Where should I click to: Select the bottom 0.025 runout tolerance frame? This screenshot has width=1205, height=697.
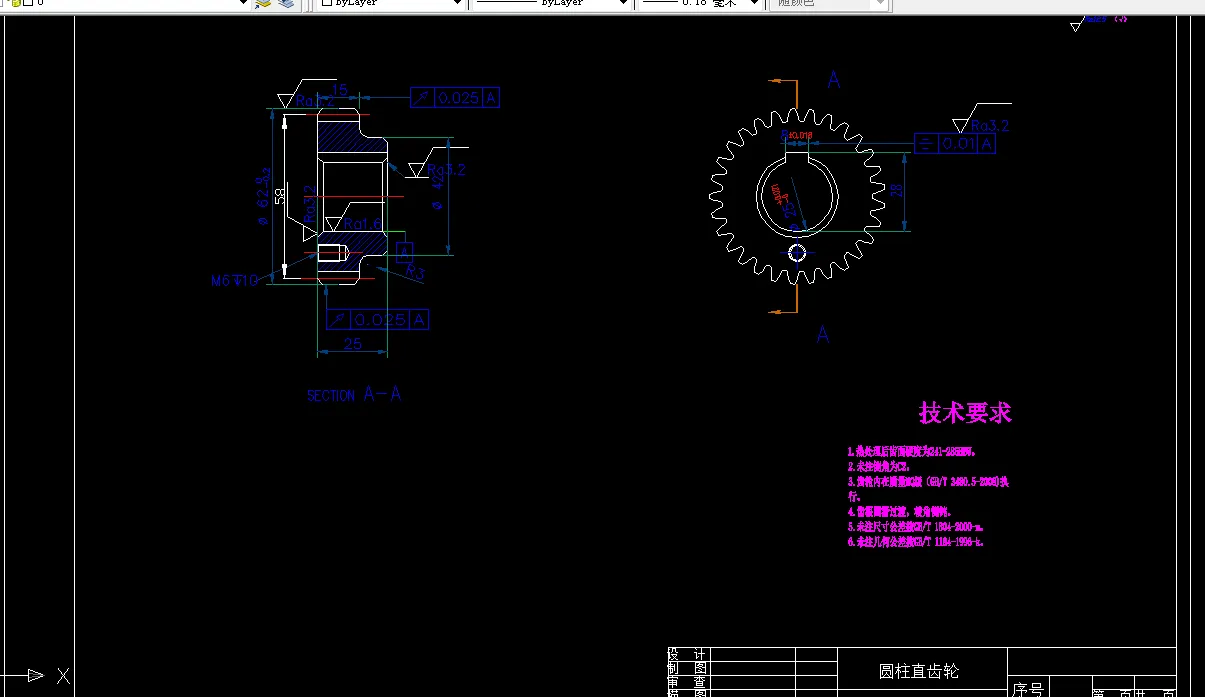click(379, 319)
